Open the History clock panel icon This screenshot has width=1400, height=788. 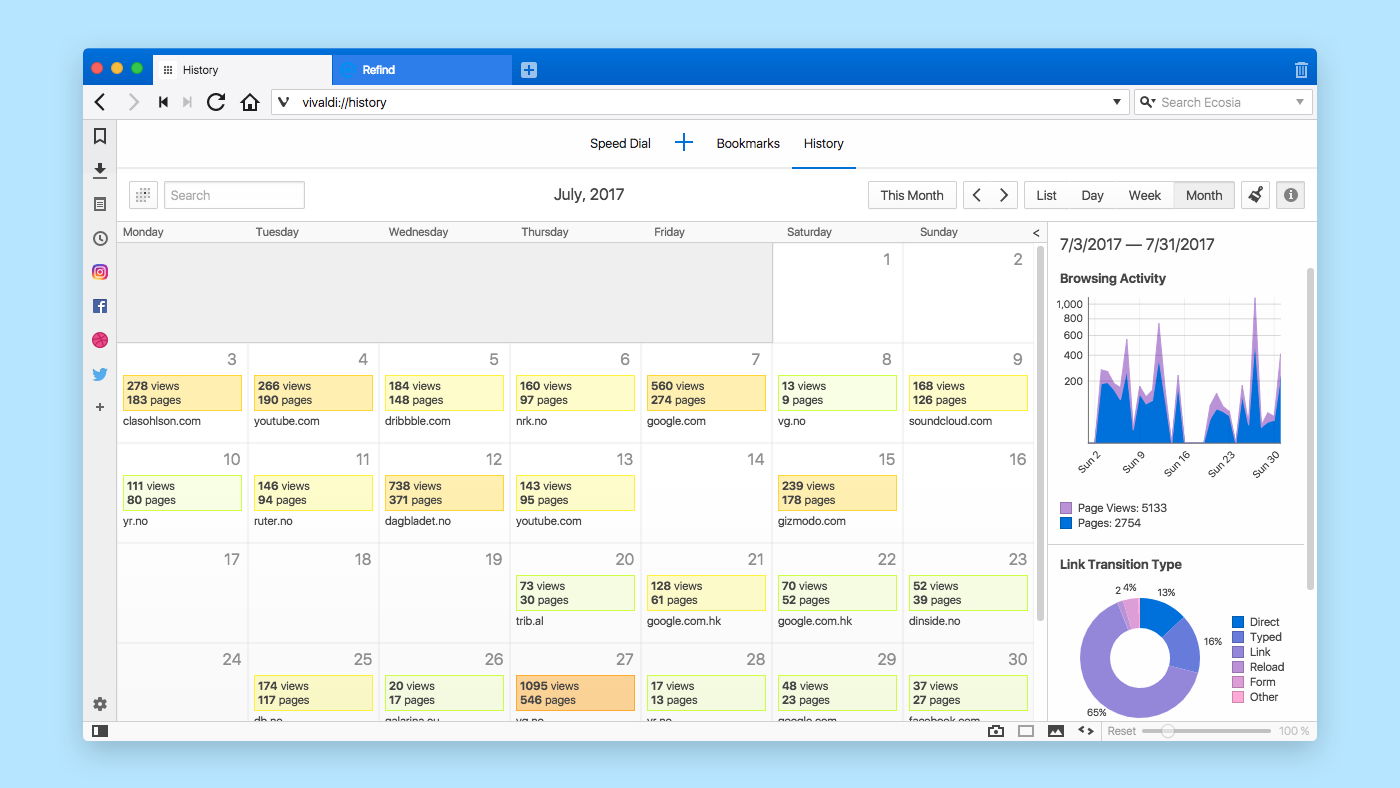[100, 238]
